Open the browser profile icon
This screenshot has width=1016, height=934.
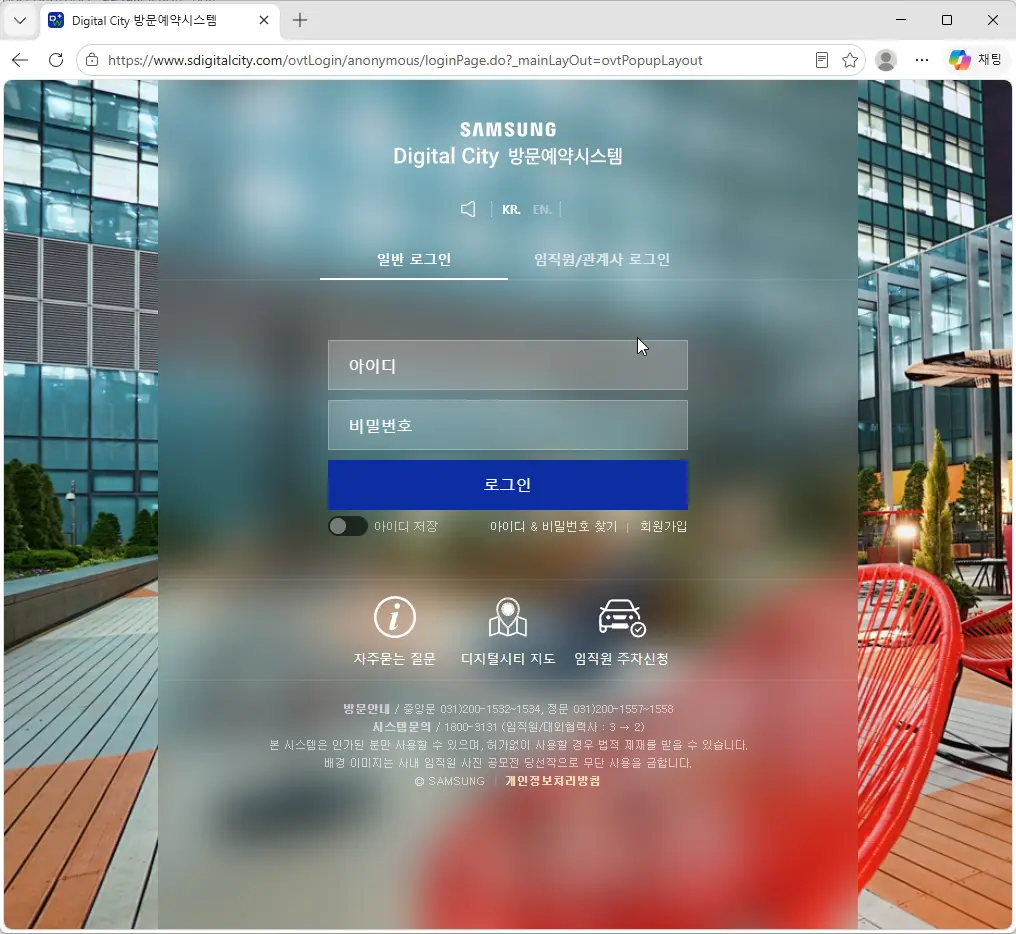coord(886,60)
